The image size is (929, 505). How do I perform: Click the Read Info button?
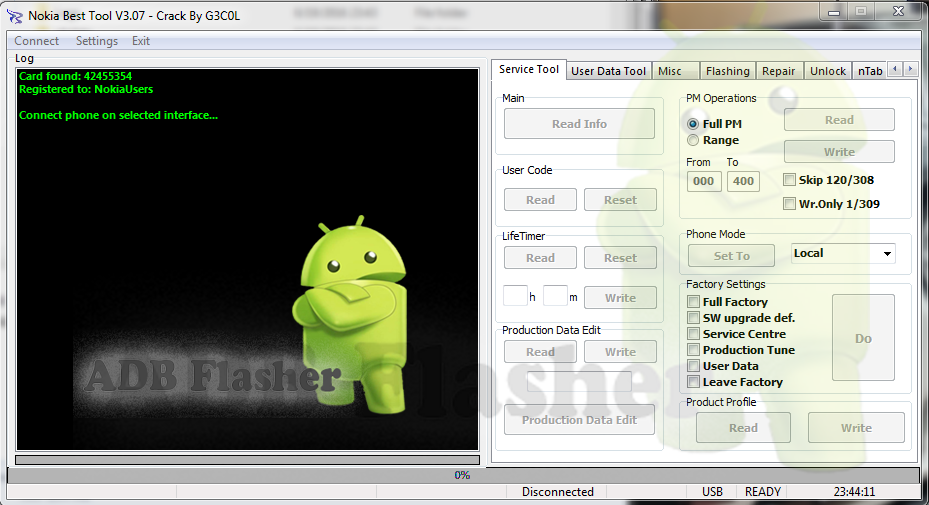pos(579,124)
